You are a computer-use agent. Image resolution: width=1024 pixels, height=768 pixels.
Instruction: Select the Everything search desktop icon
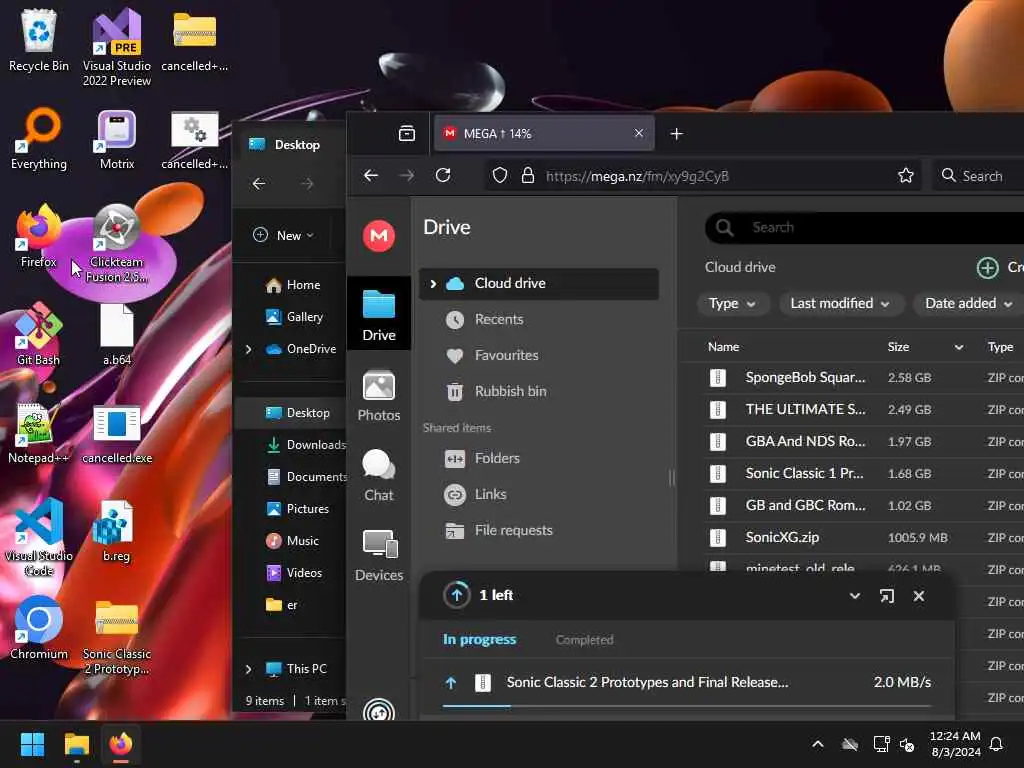39,139
